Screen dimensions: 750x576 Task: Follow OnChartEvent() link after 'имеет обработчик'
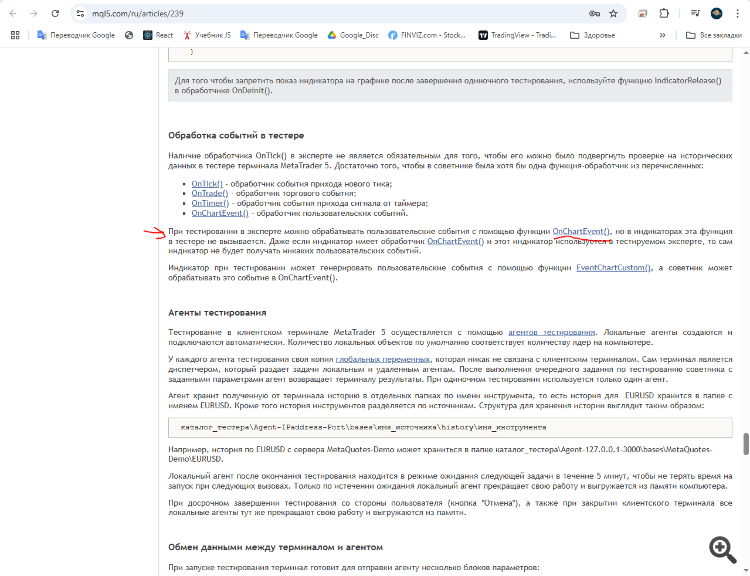pyautogui.click(x=455, y=241)
